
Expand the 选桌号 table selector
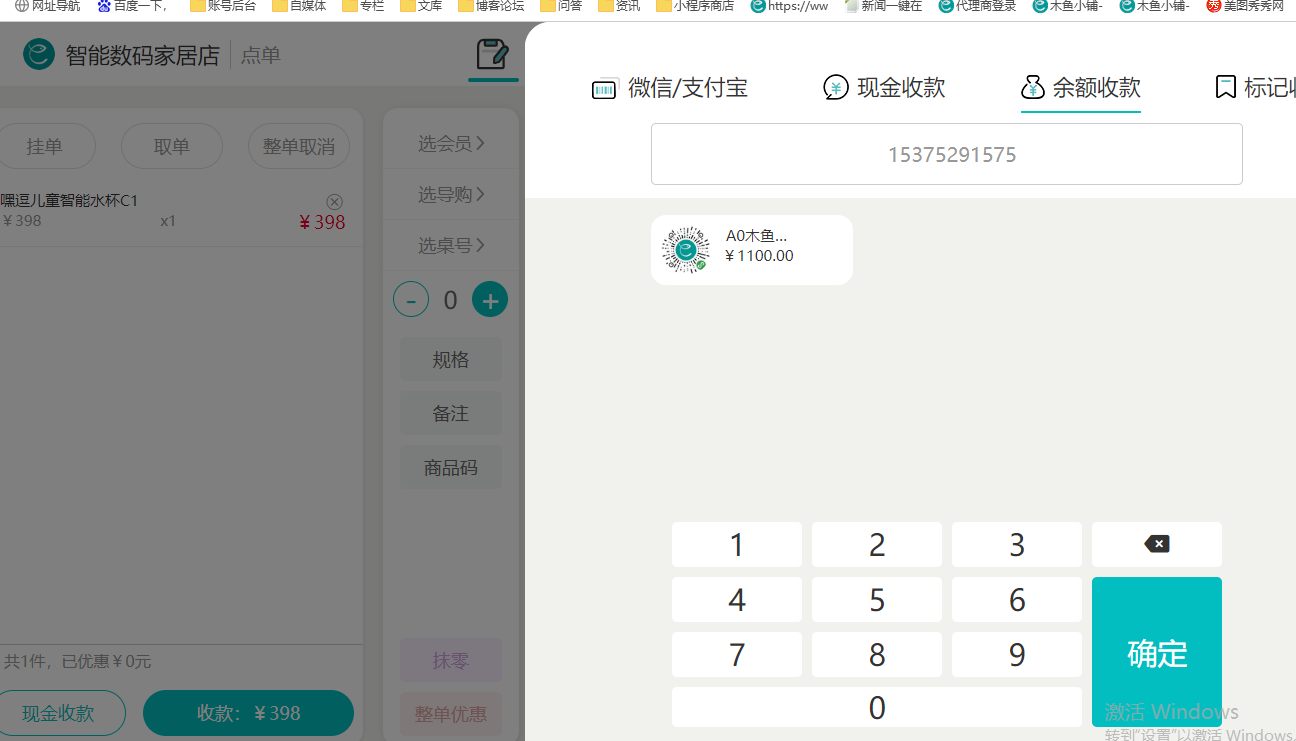pyautogui.click(x=451, y=245)
